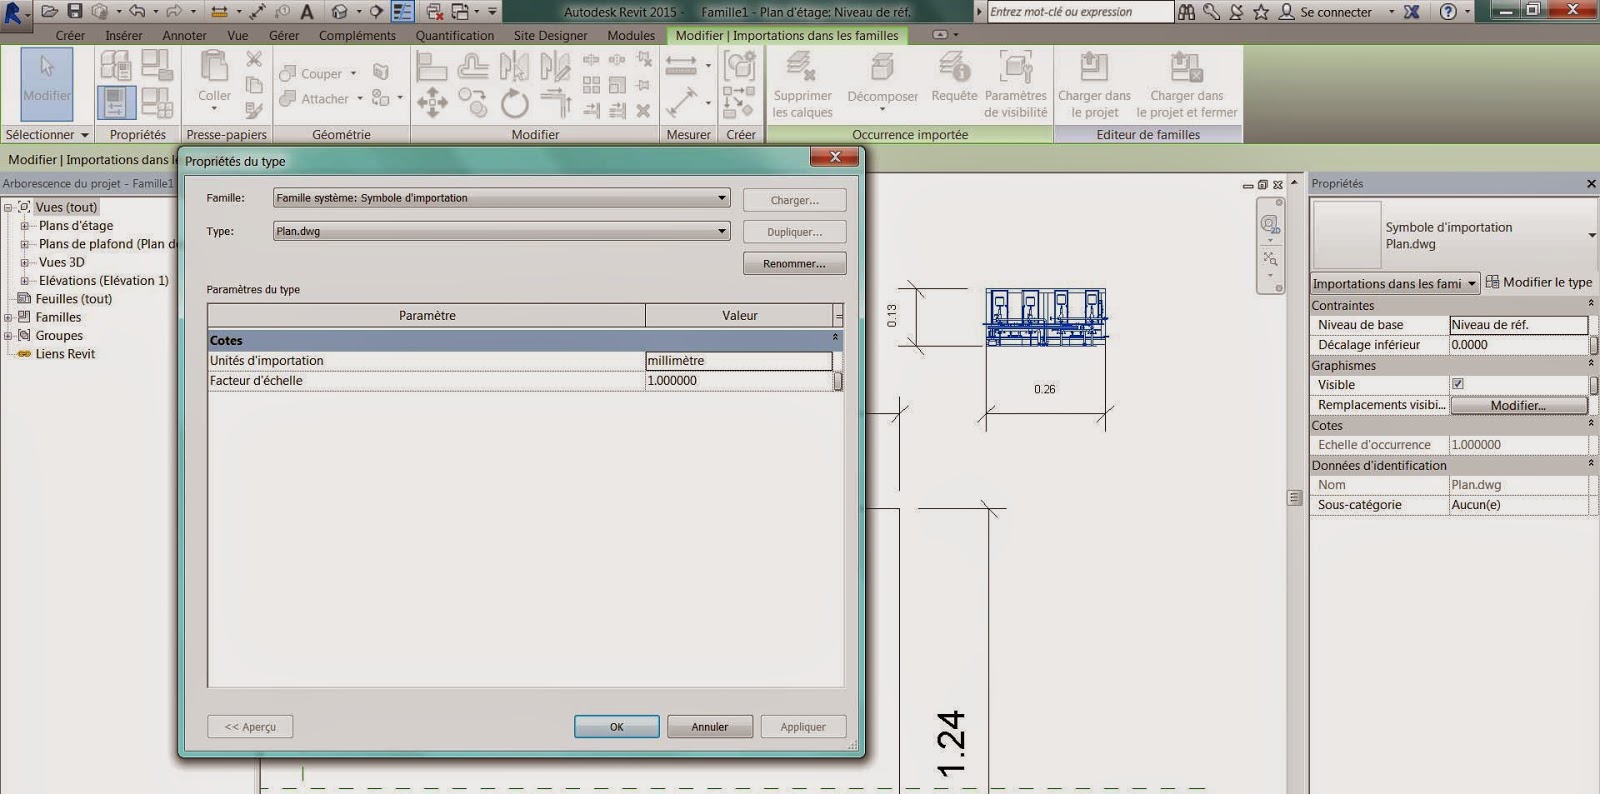1600x794 pixels.
Task: Click the scissors cut icon in Presse-papiers
Action: tap(254, 60)
